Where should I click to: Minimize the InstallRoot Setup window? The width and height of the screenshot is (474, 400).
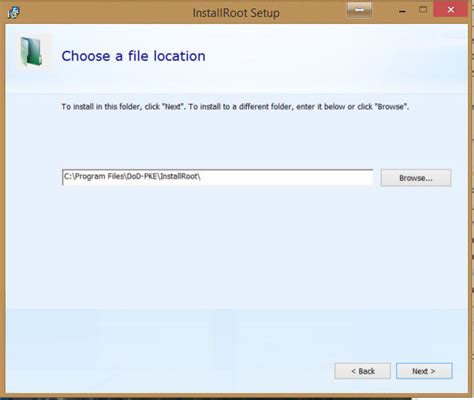click(403, 12)
